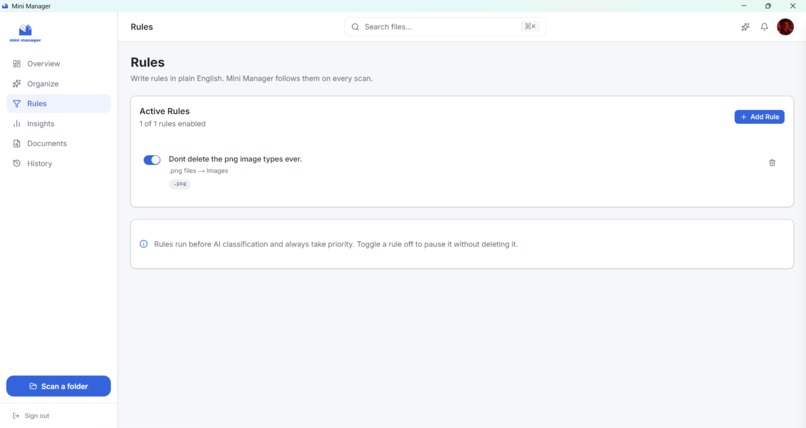806x428 pixels.
Task: Click the rule text 'Dont delete the png image types ever.'
Action: pyautogui.click(x=235, y=159)
